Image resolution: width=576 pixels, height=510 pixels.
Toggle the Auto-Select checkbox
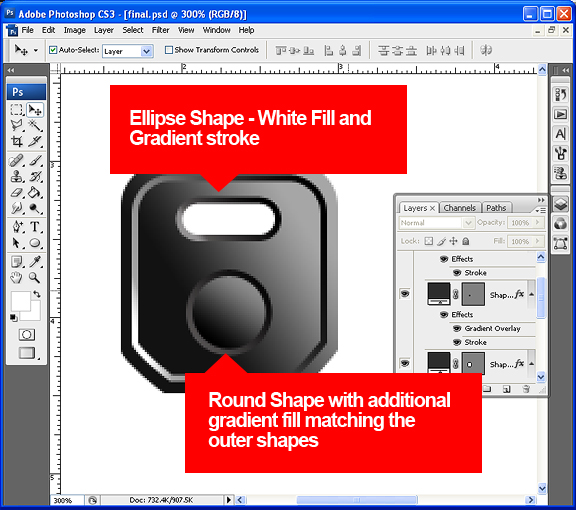53,50
